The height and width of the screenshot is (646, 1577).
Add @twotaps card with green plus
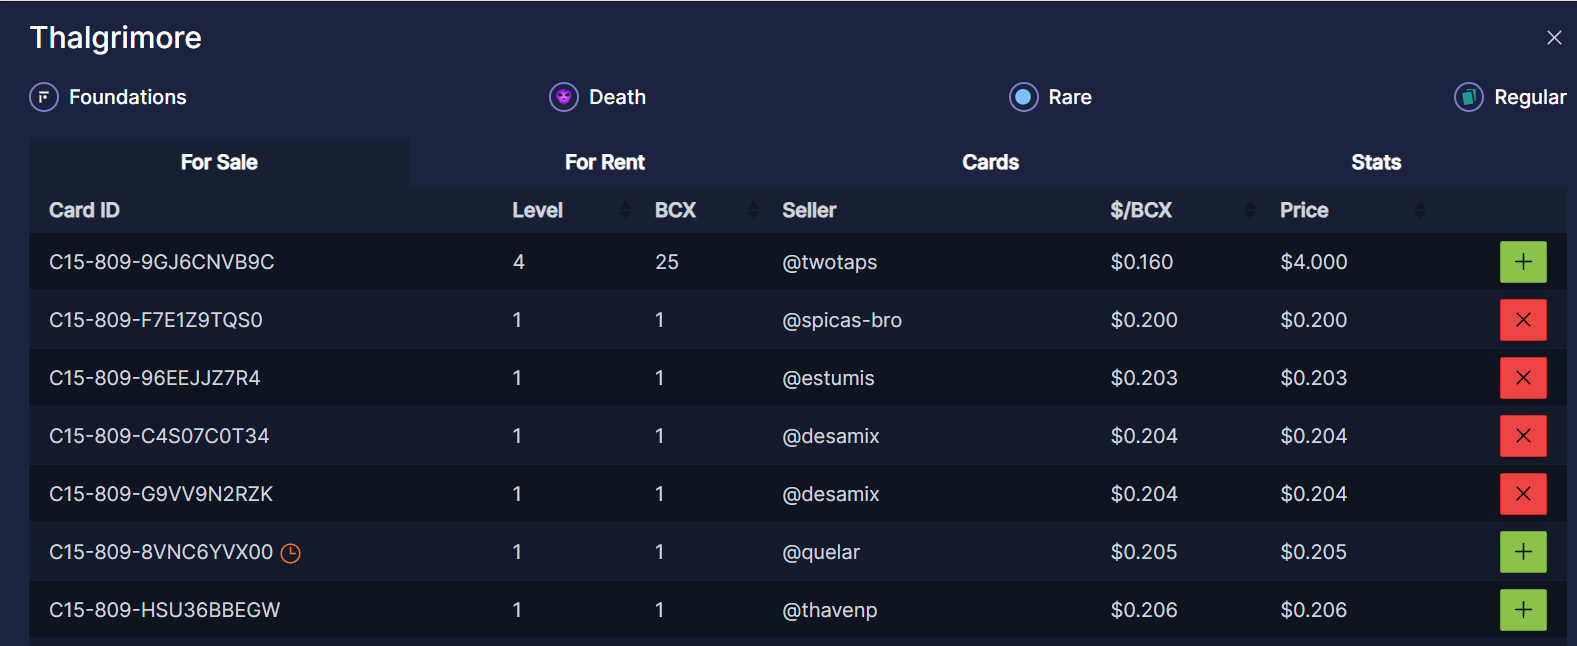pyautogui.click(x=1522, y=262)
